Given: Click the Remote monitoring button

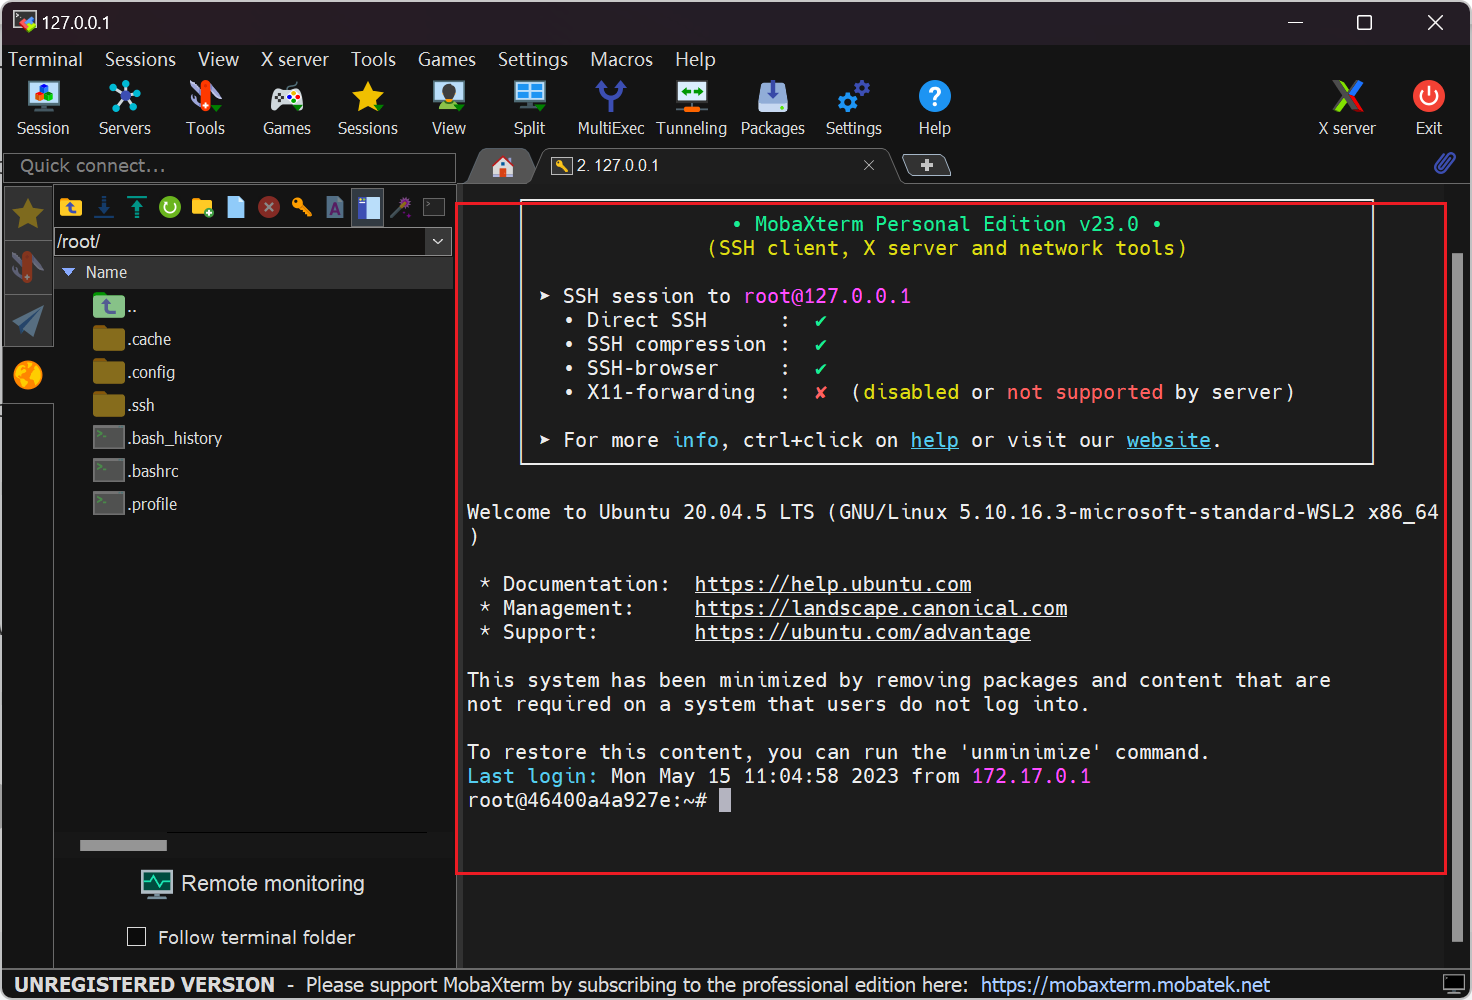Looking at the screenshot, I should point(254,884).
